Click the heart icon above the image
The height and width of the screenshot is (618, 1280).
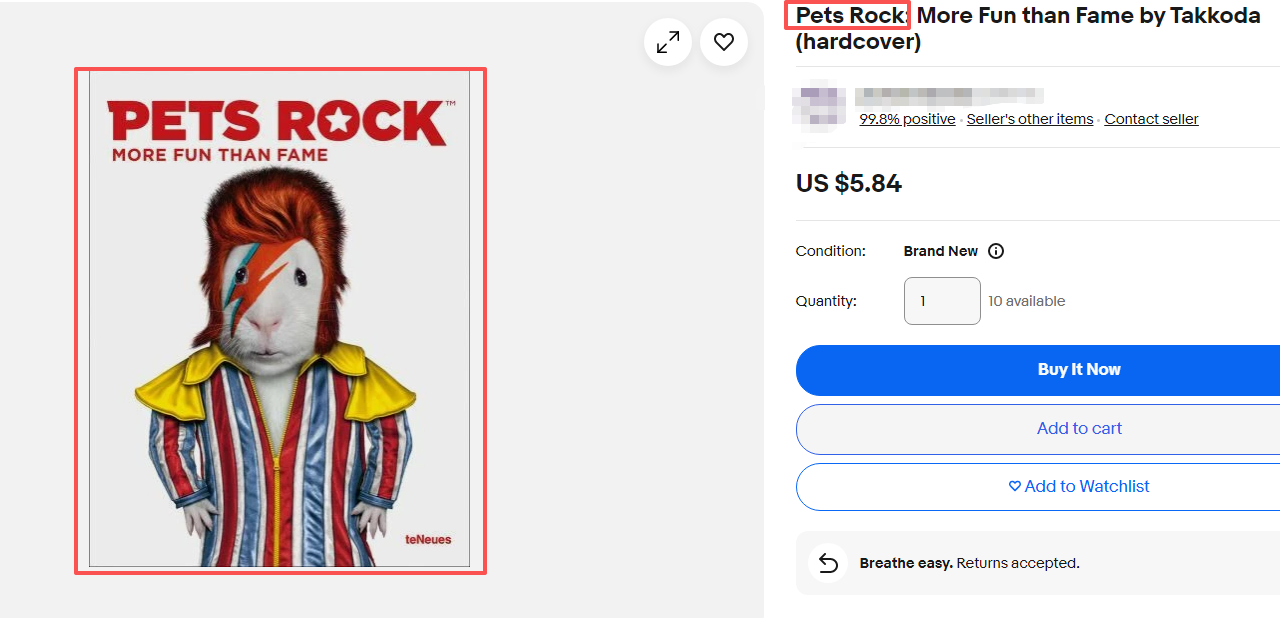click(724, 42)
